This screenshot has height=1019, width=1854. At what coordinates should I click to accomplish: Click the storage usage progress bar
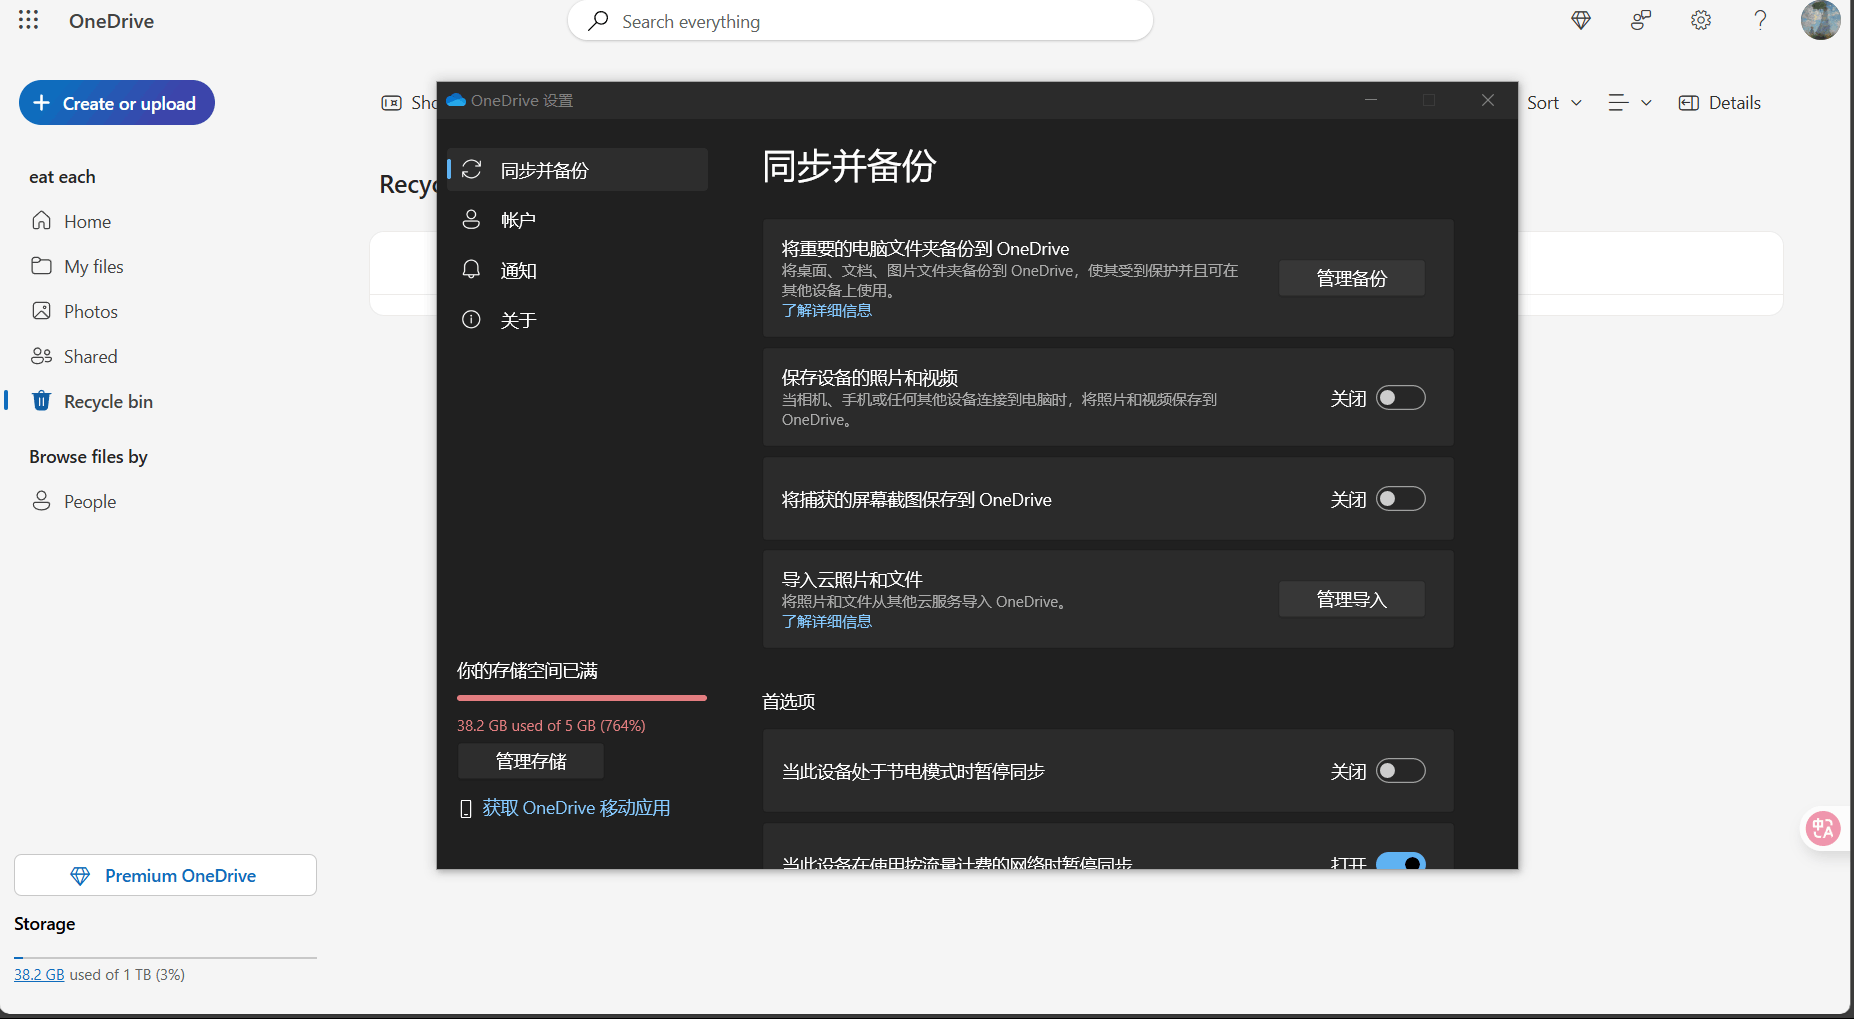click(x=581, y=697)
